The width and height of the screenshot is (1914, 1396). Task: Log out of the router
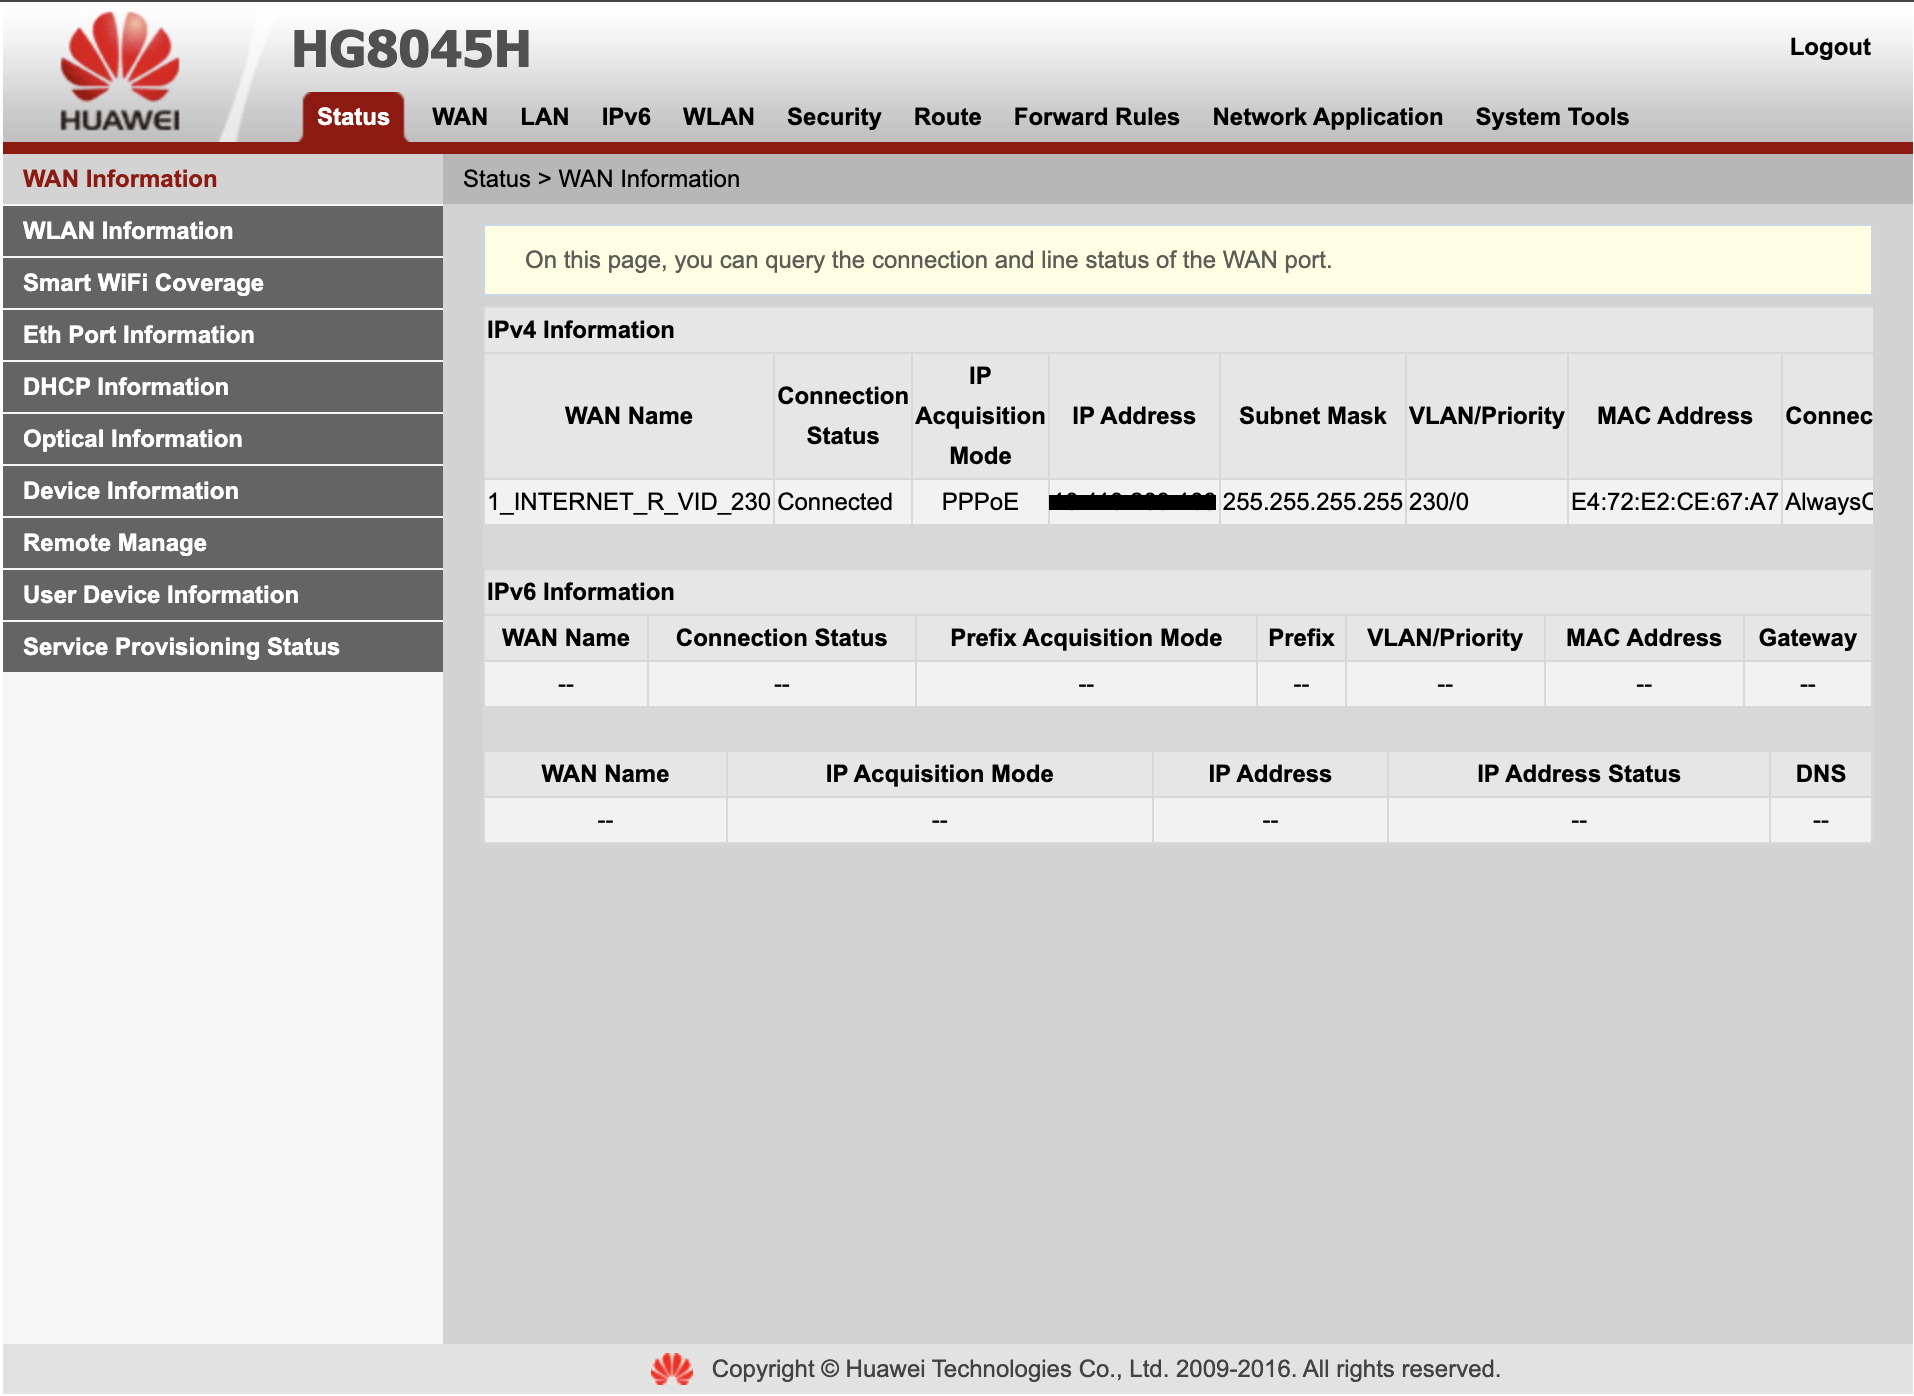[1829, 47]
